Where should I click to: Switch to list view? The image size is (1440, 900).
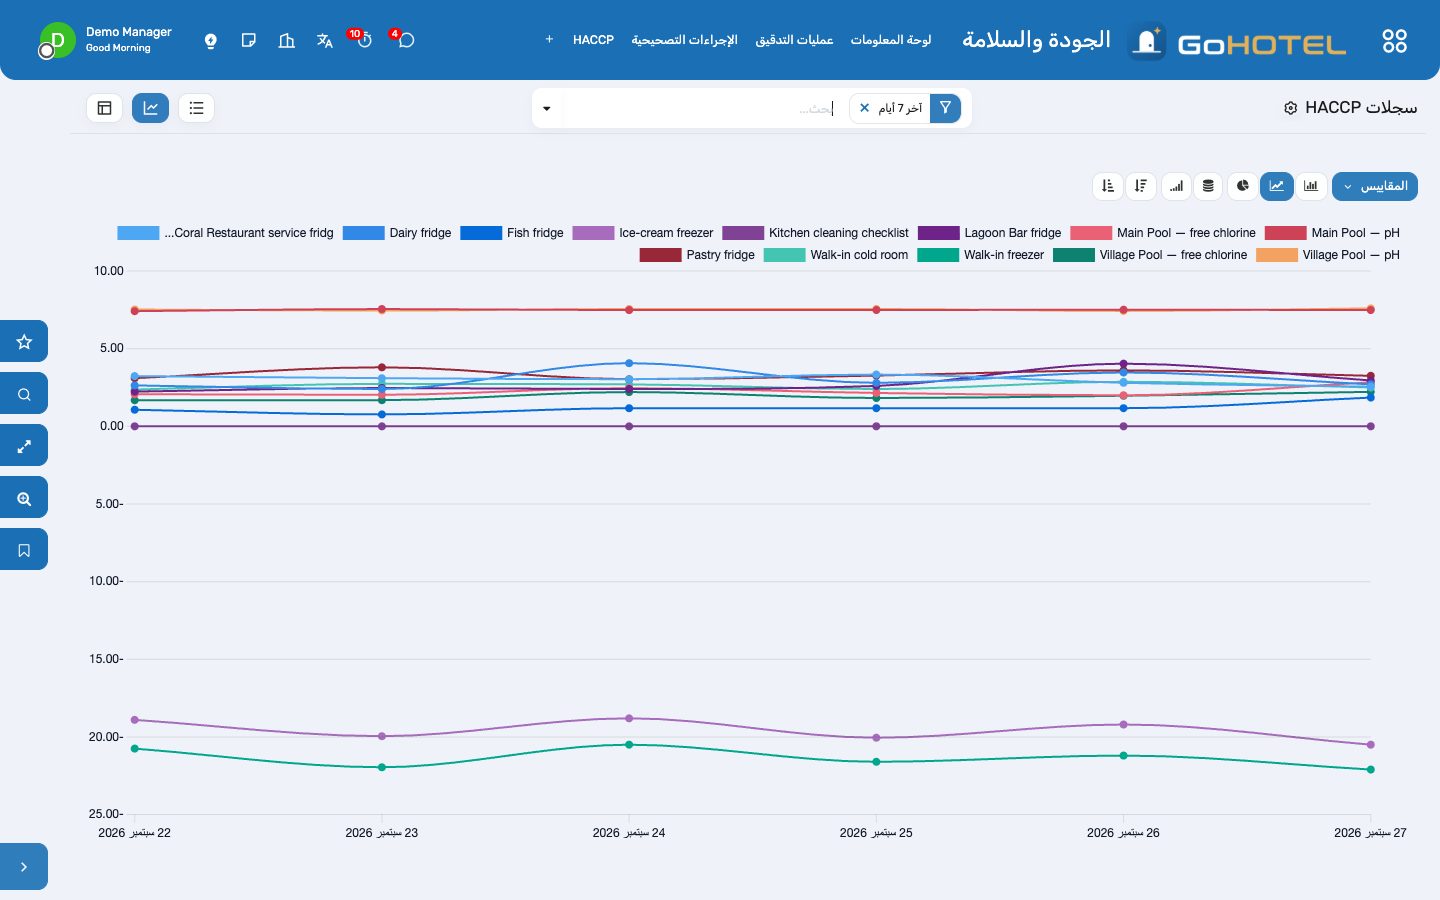(x=196, y=108)
